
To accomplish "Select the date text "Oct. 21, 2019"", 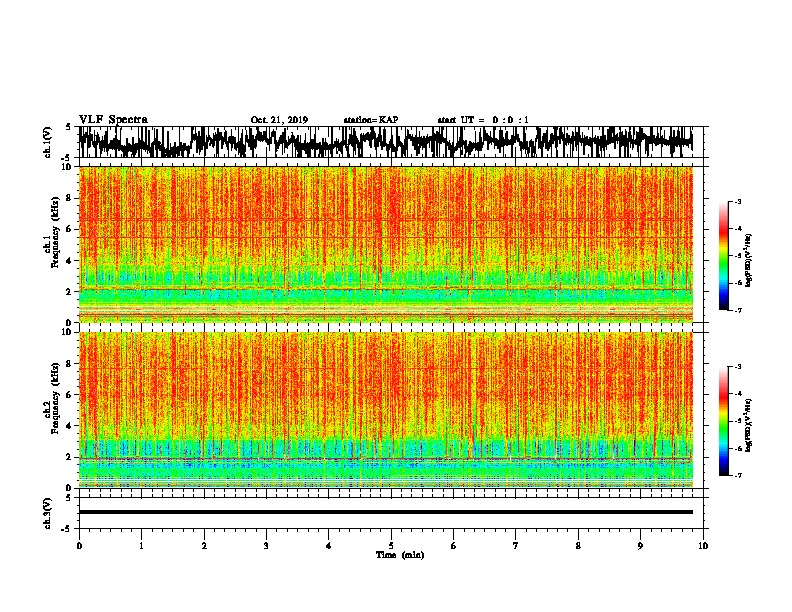I will [x=279, y=120].
